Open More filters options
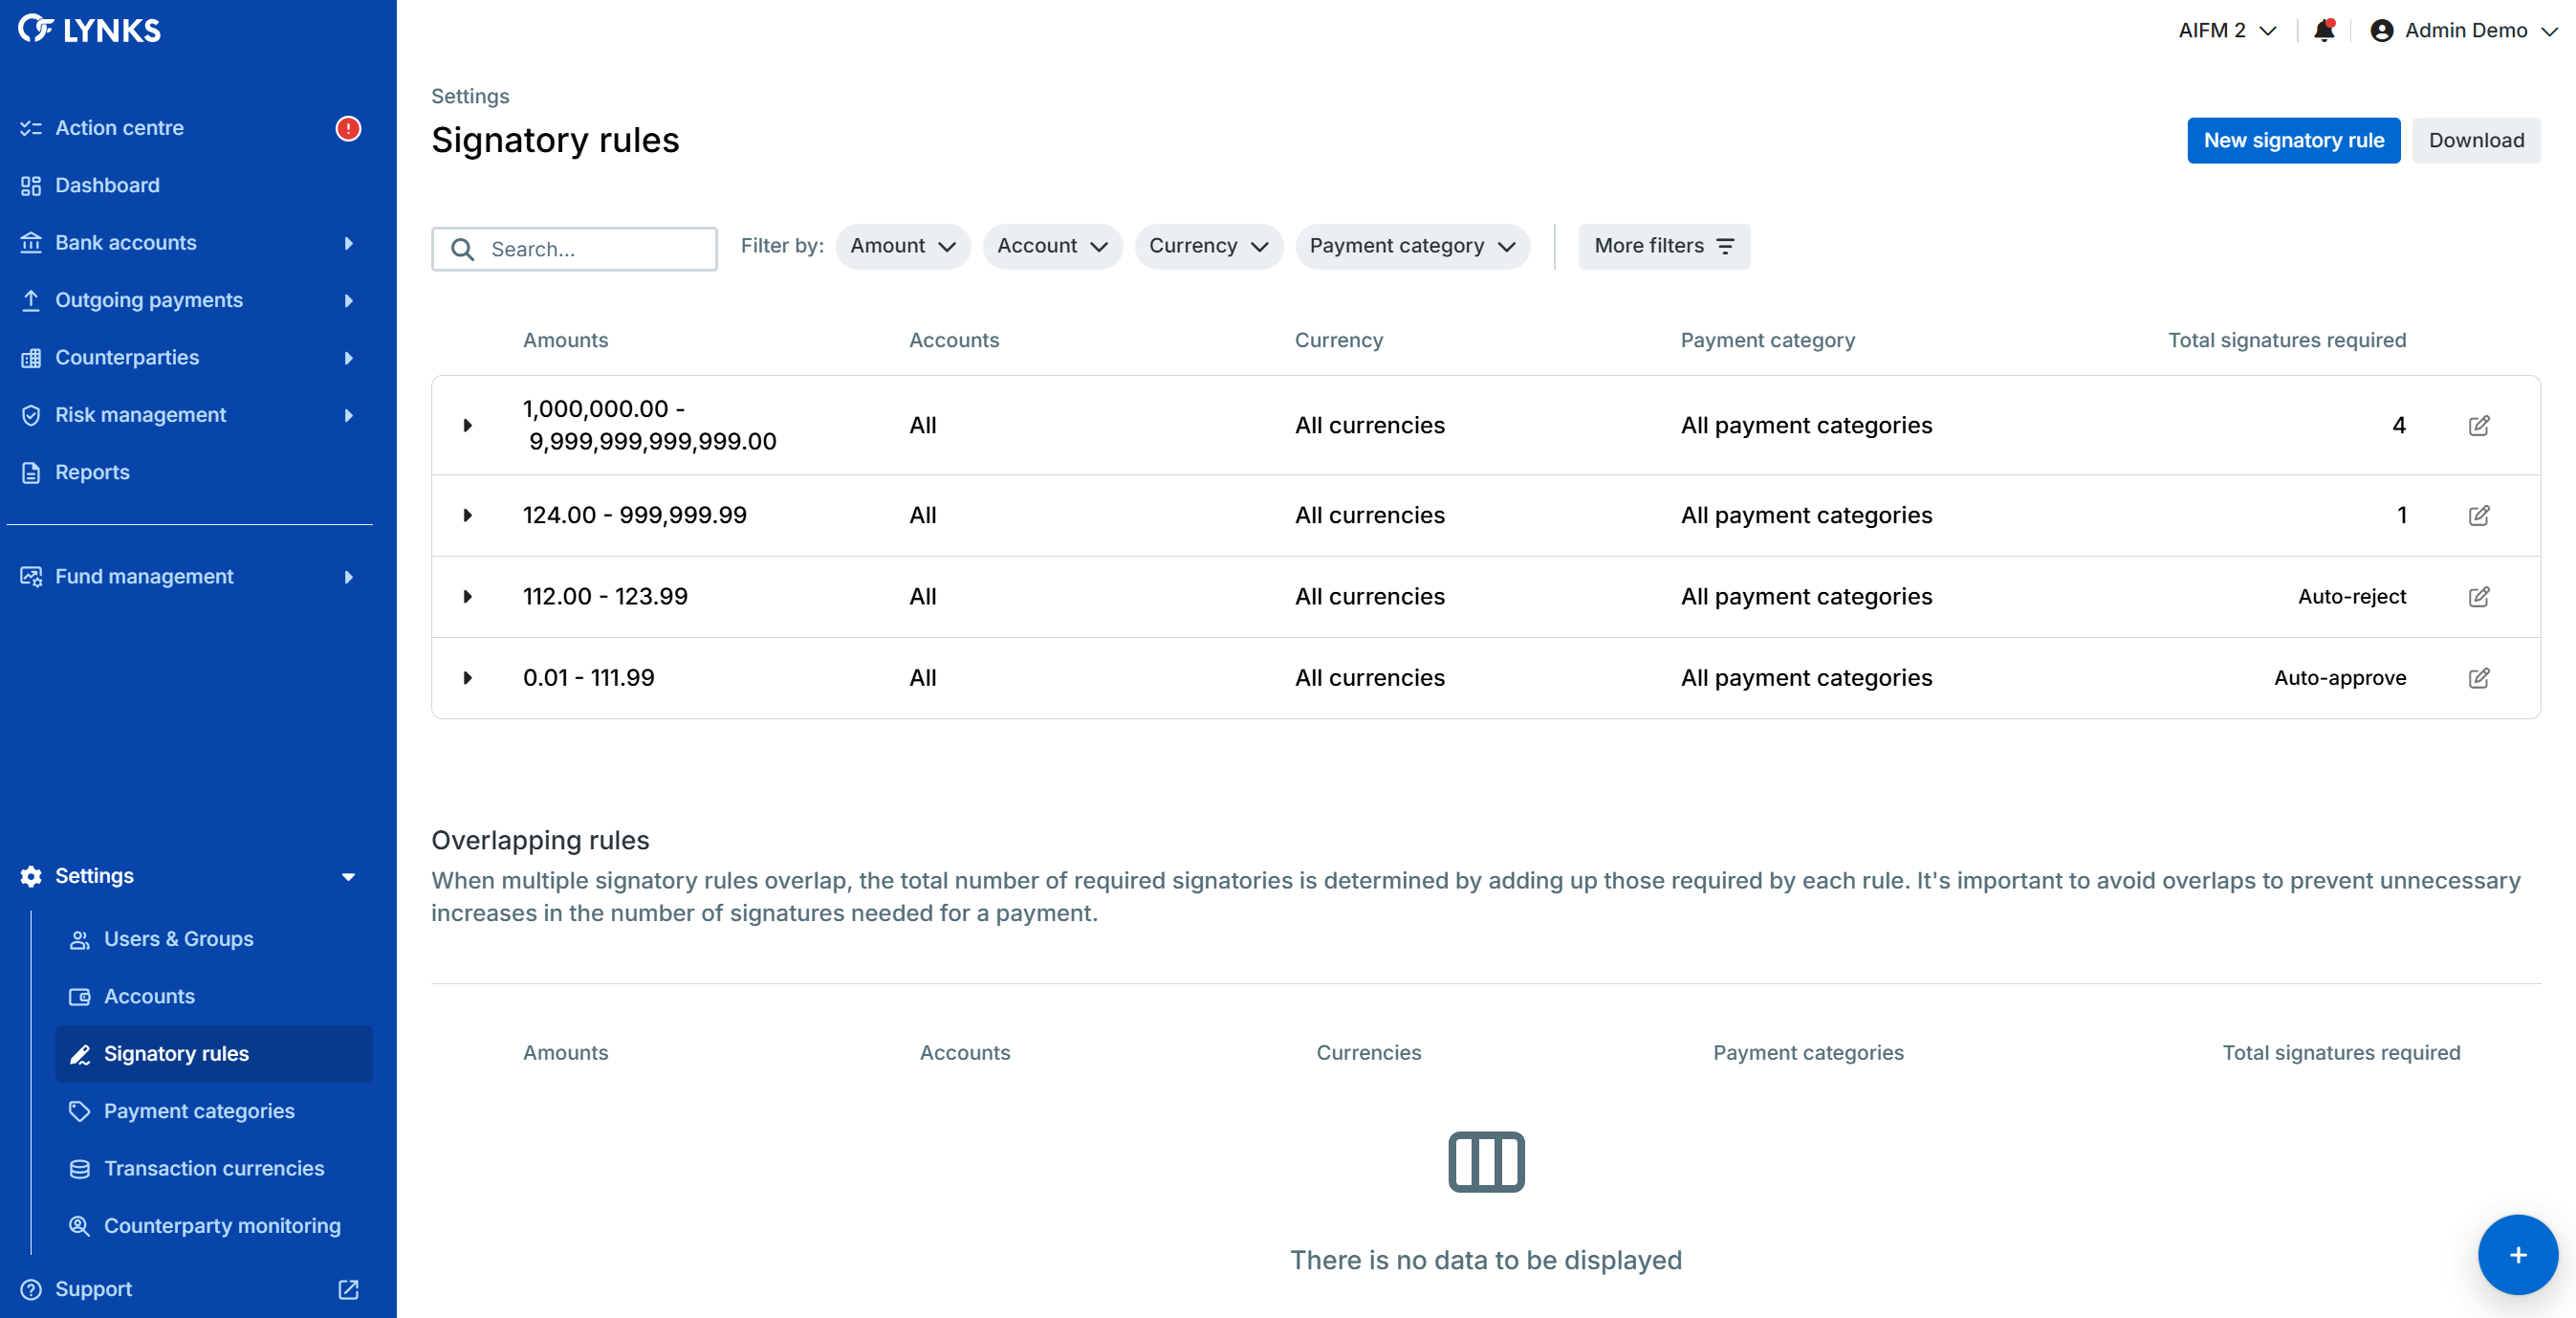The image size is (2576, 1318). point(1663,246)
